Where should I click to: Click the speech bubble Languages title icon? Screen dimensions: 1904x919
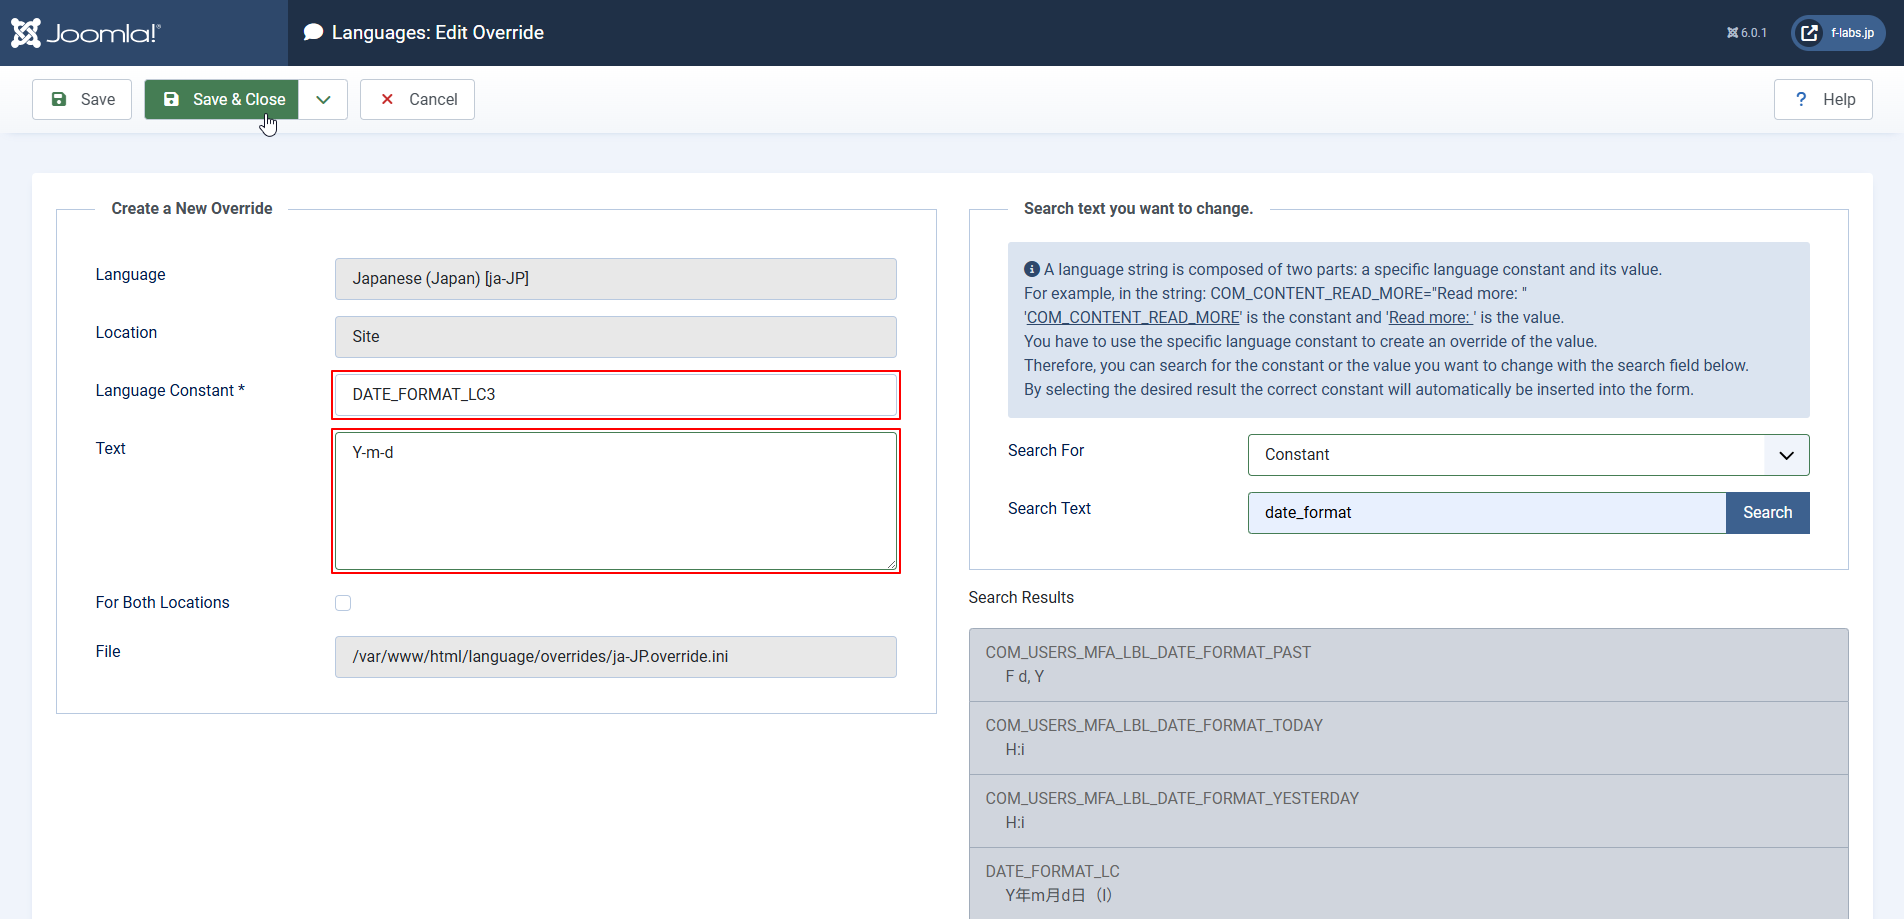coord(313,32)
